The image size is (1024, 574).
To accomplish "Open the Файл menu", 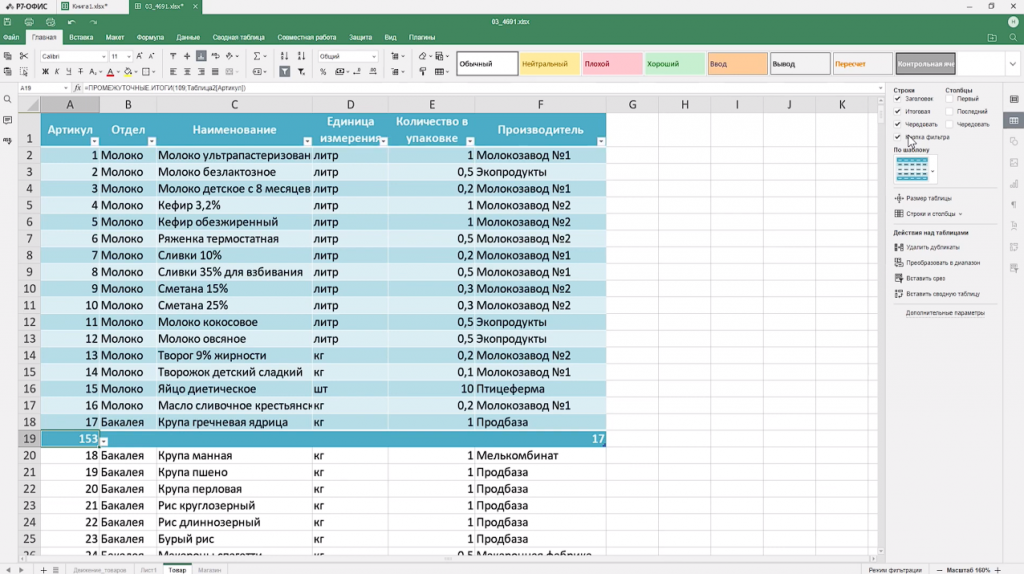I will pos(11,37).
